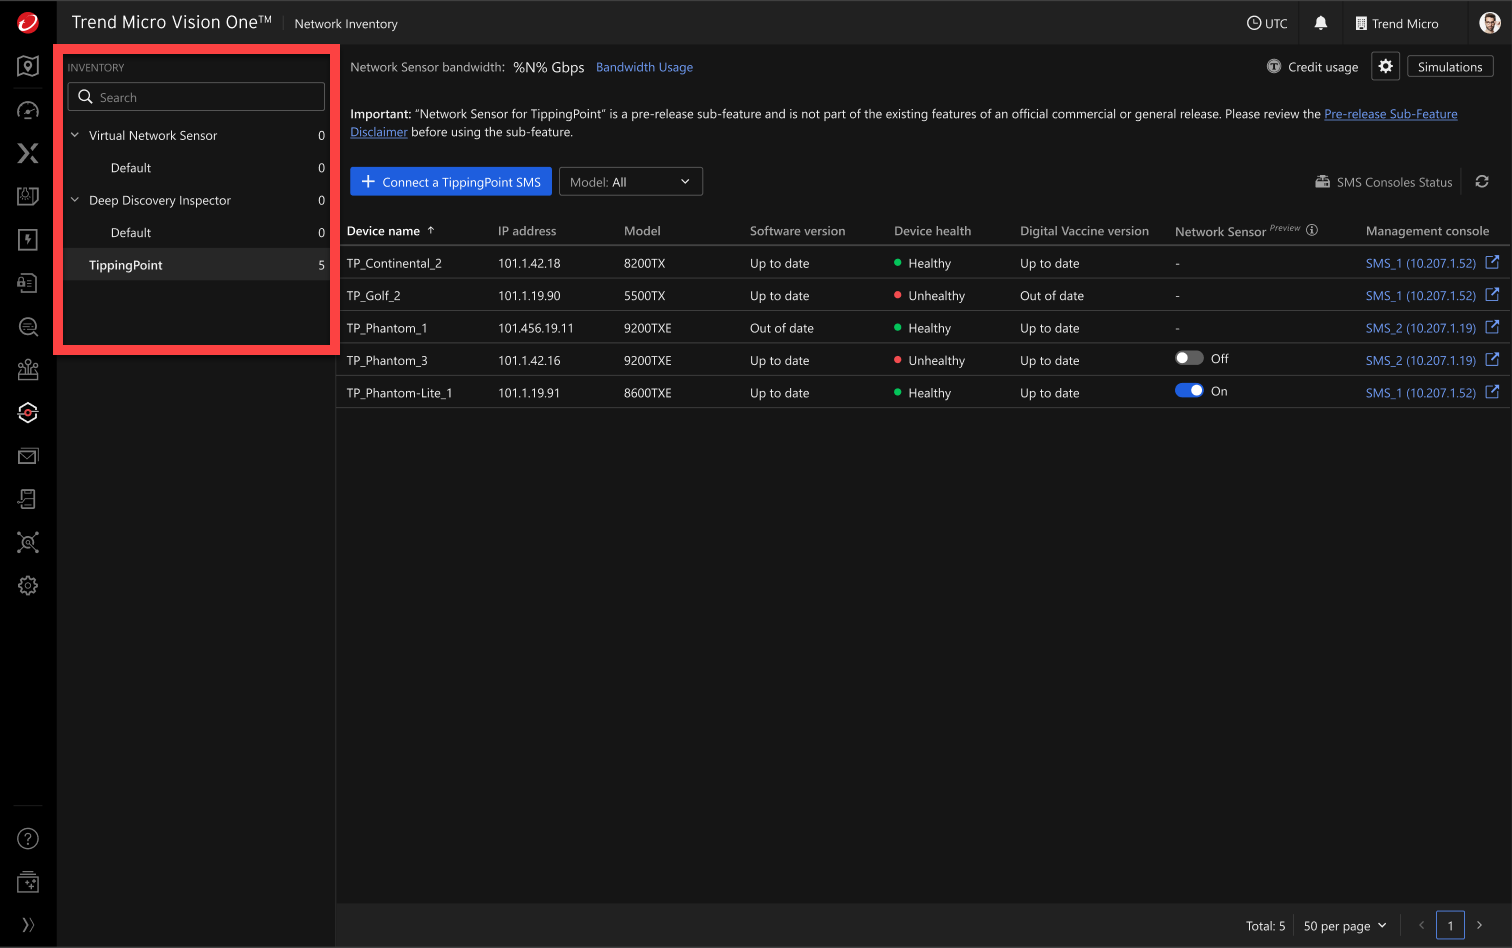Click the UTC time zone menu item
This screenshot has height=948, width=1512.
tap(1266, 22)
